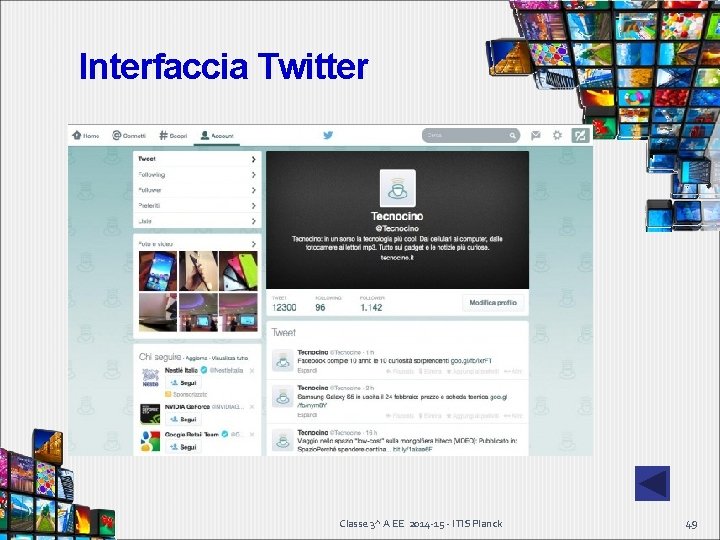Click the 96 following count

pos(320,308)
